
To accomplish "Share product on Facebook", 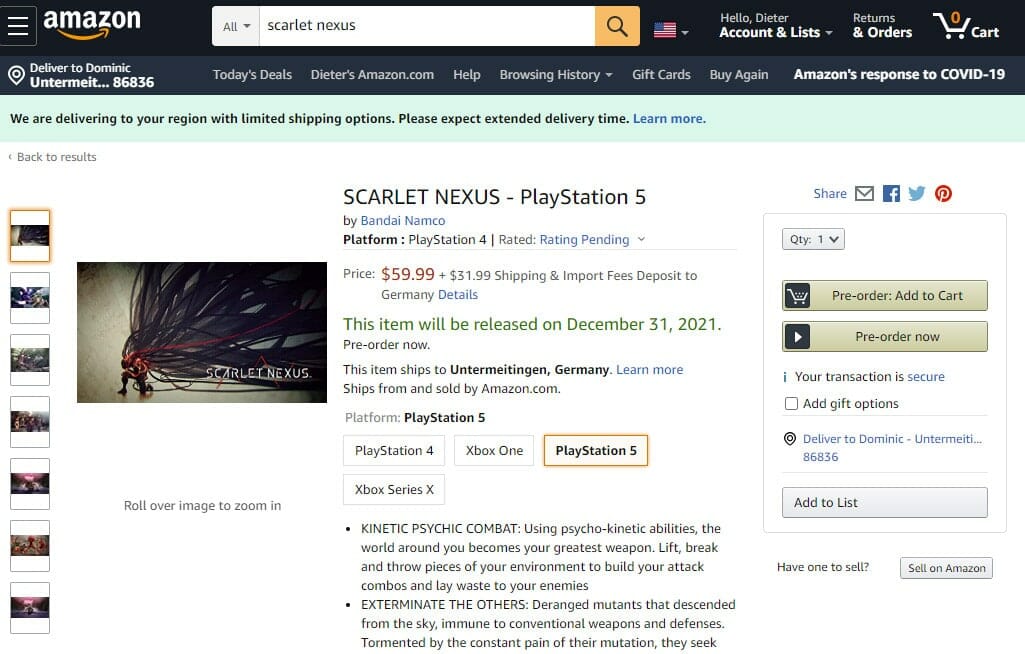I will (x=891, y=194).
